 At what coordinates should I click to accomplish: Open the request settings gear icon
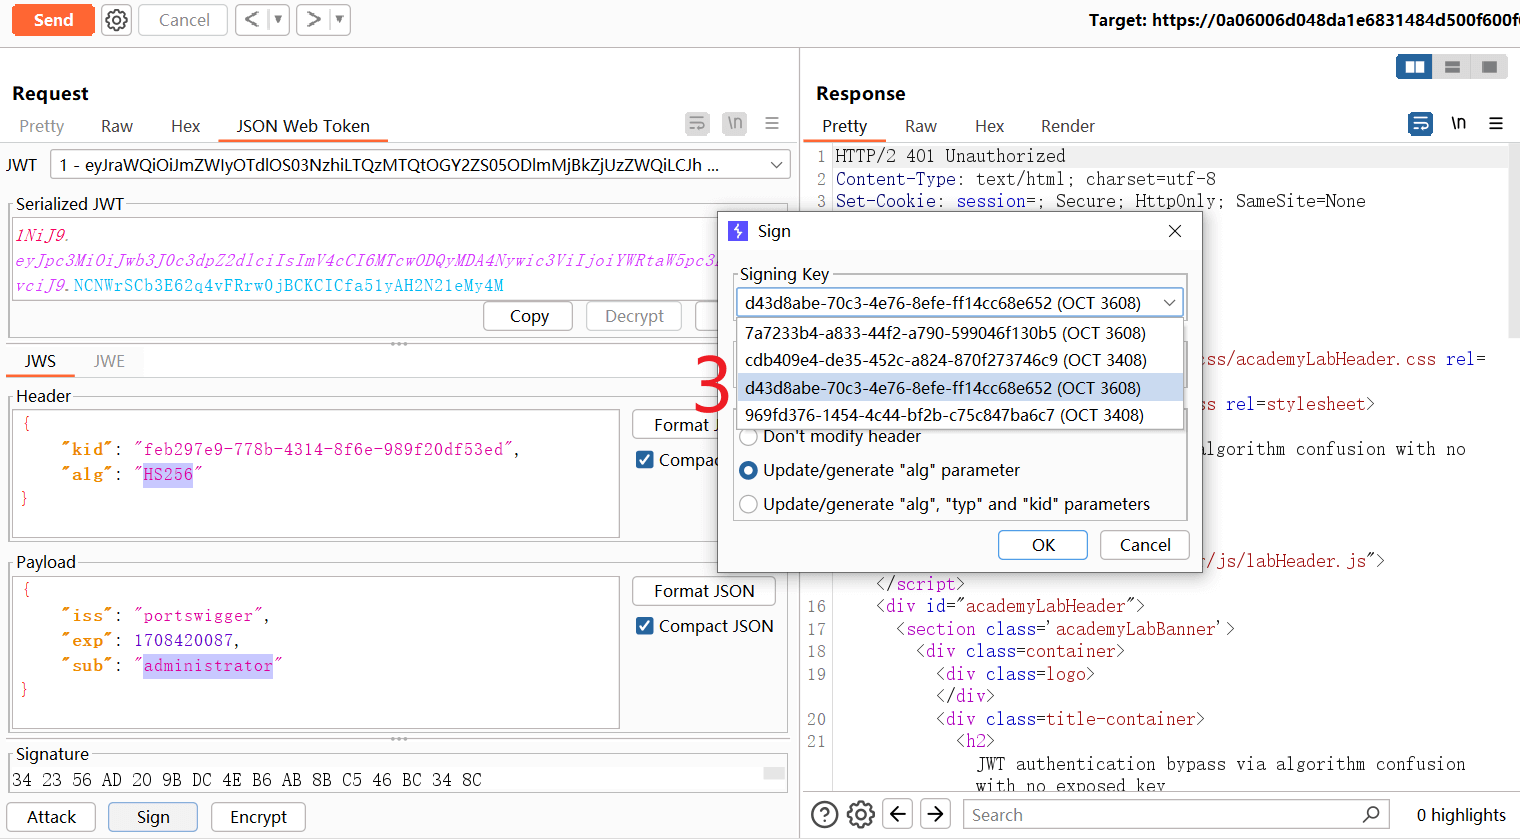click(x=117, y=20)
